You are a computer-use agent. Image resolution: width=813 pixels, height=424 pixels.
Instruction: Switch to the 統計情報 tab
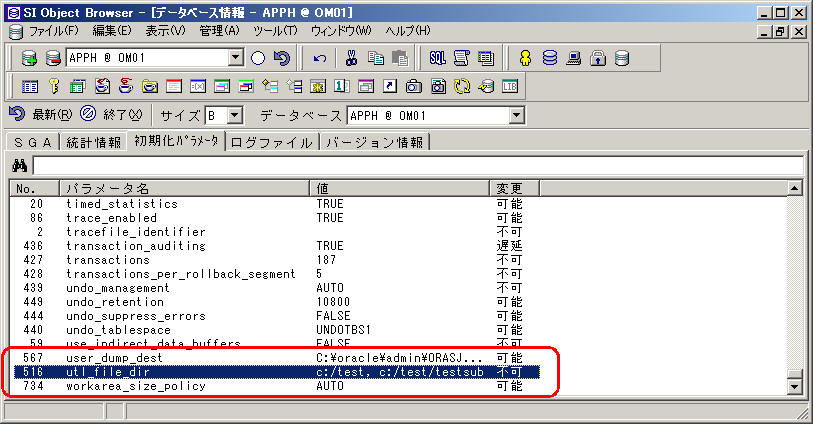pyautogui.click(x=95, y=142)
